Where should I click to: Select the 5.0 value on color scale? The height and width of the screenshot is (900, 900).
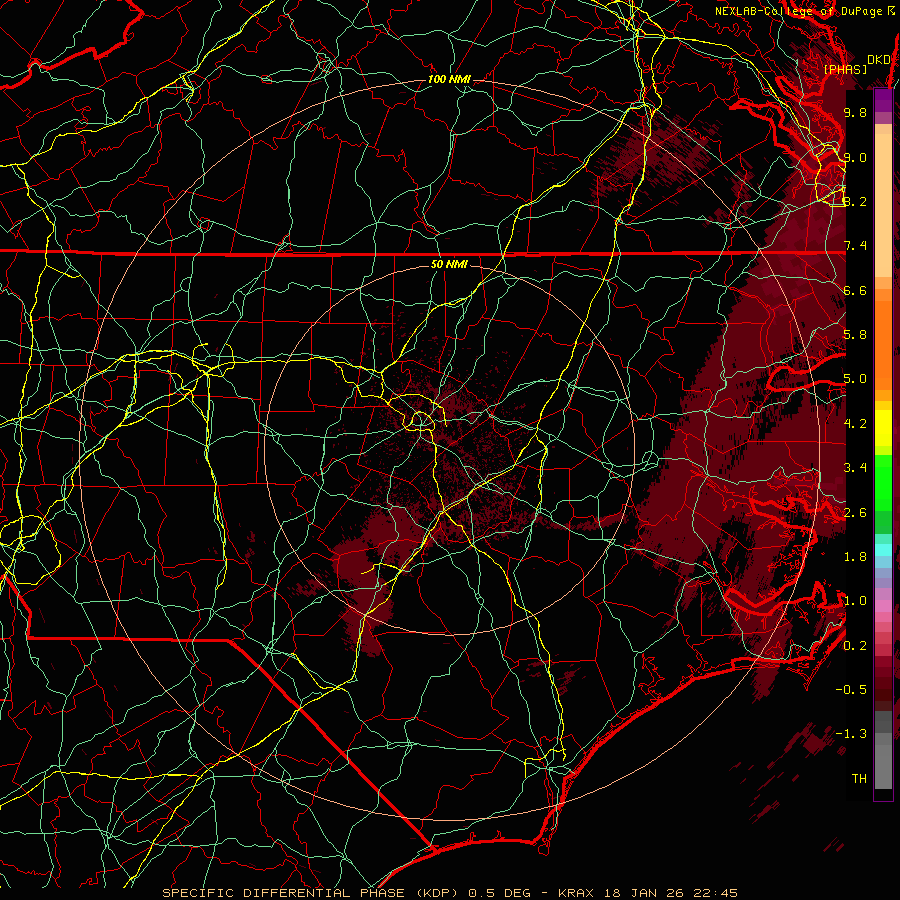(855, 379)
